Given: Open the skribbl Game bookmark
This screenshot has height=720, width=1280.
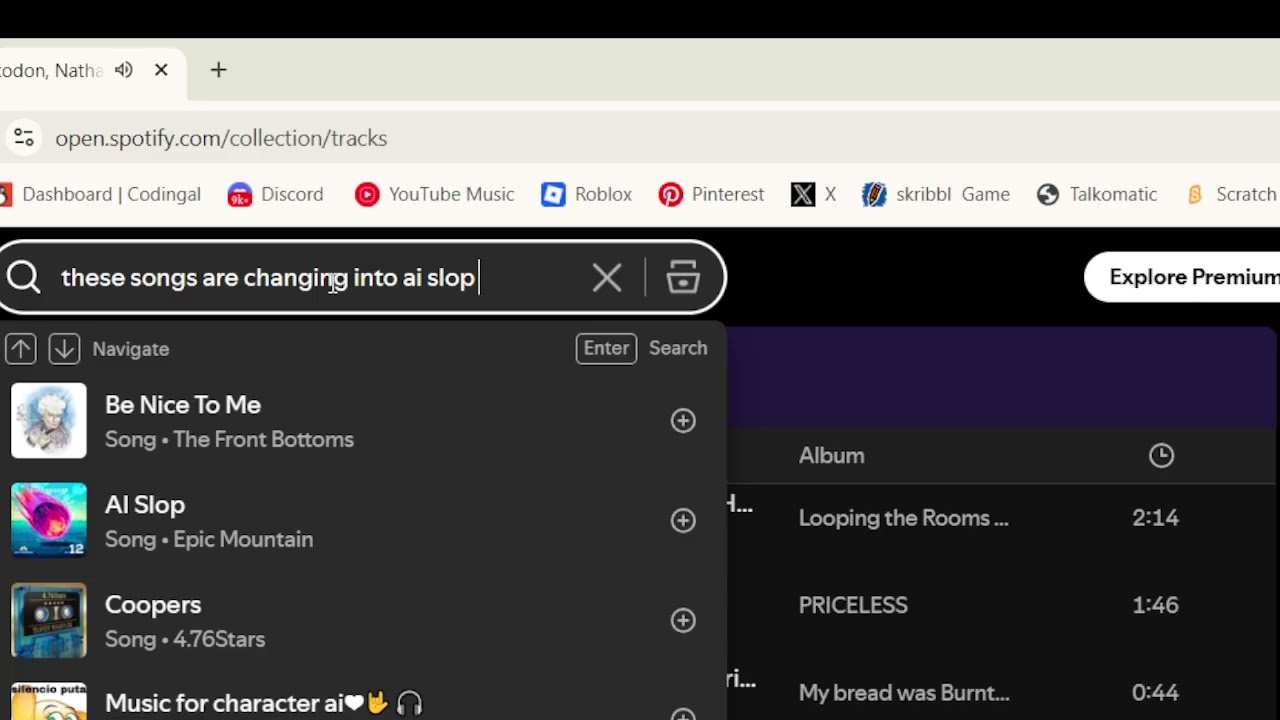Looking at the screenshot, I should coord(936,194).
